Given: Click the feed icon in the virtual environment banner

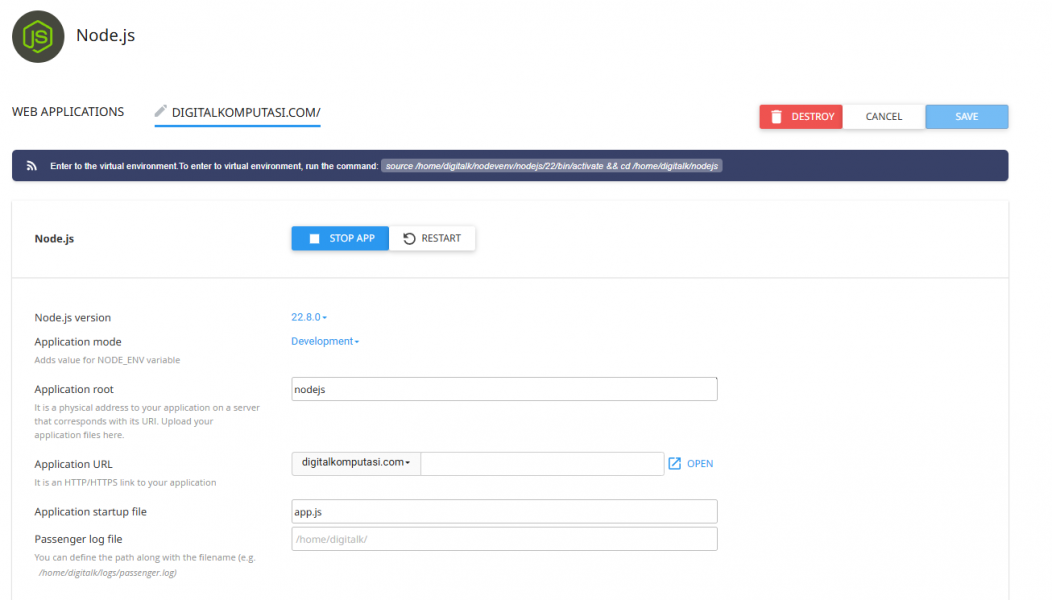Looking at the screenshot, I should [32, 166].
